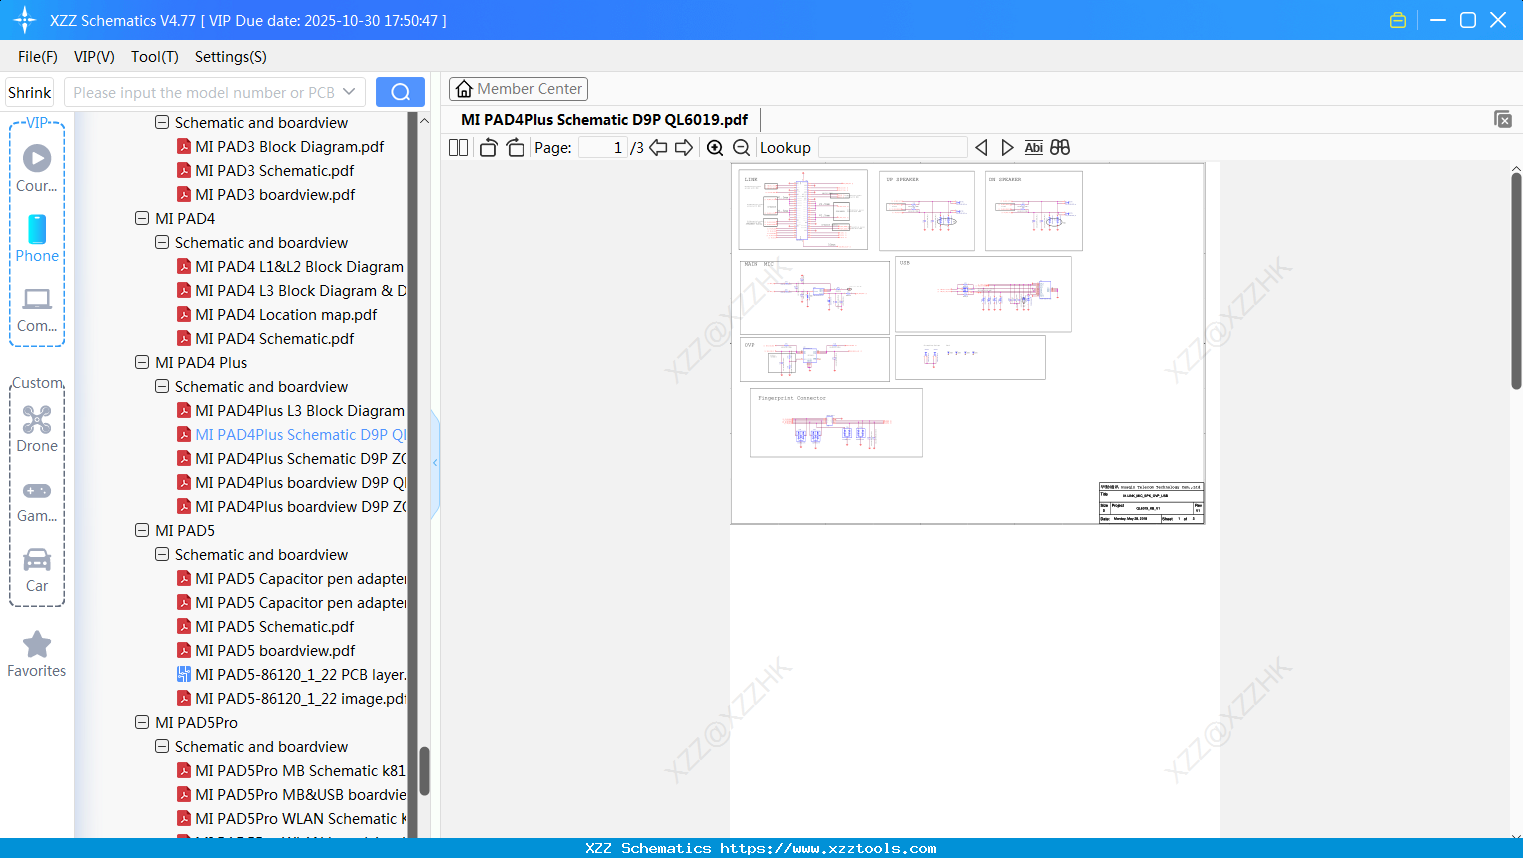Collapse the left panel with edge handle
This screenshot has height=858, width=1523.
pos(435,463)
